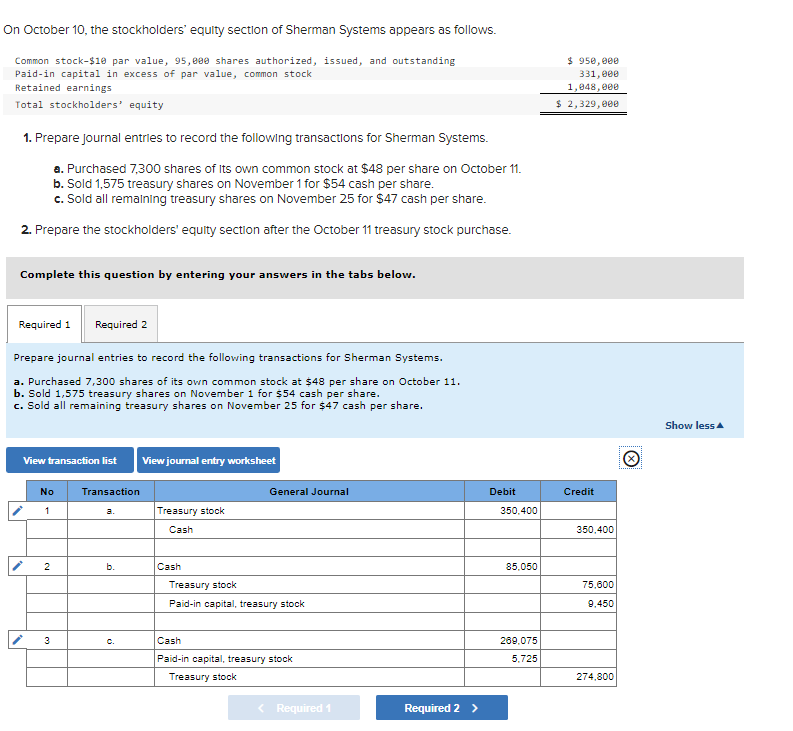Screen dimensions: 793x731
Task: Click total stockholders' equity value $2,329,000
Action: [587, 104]
